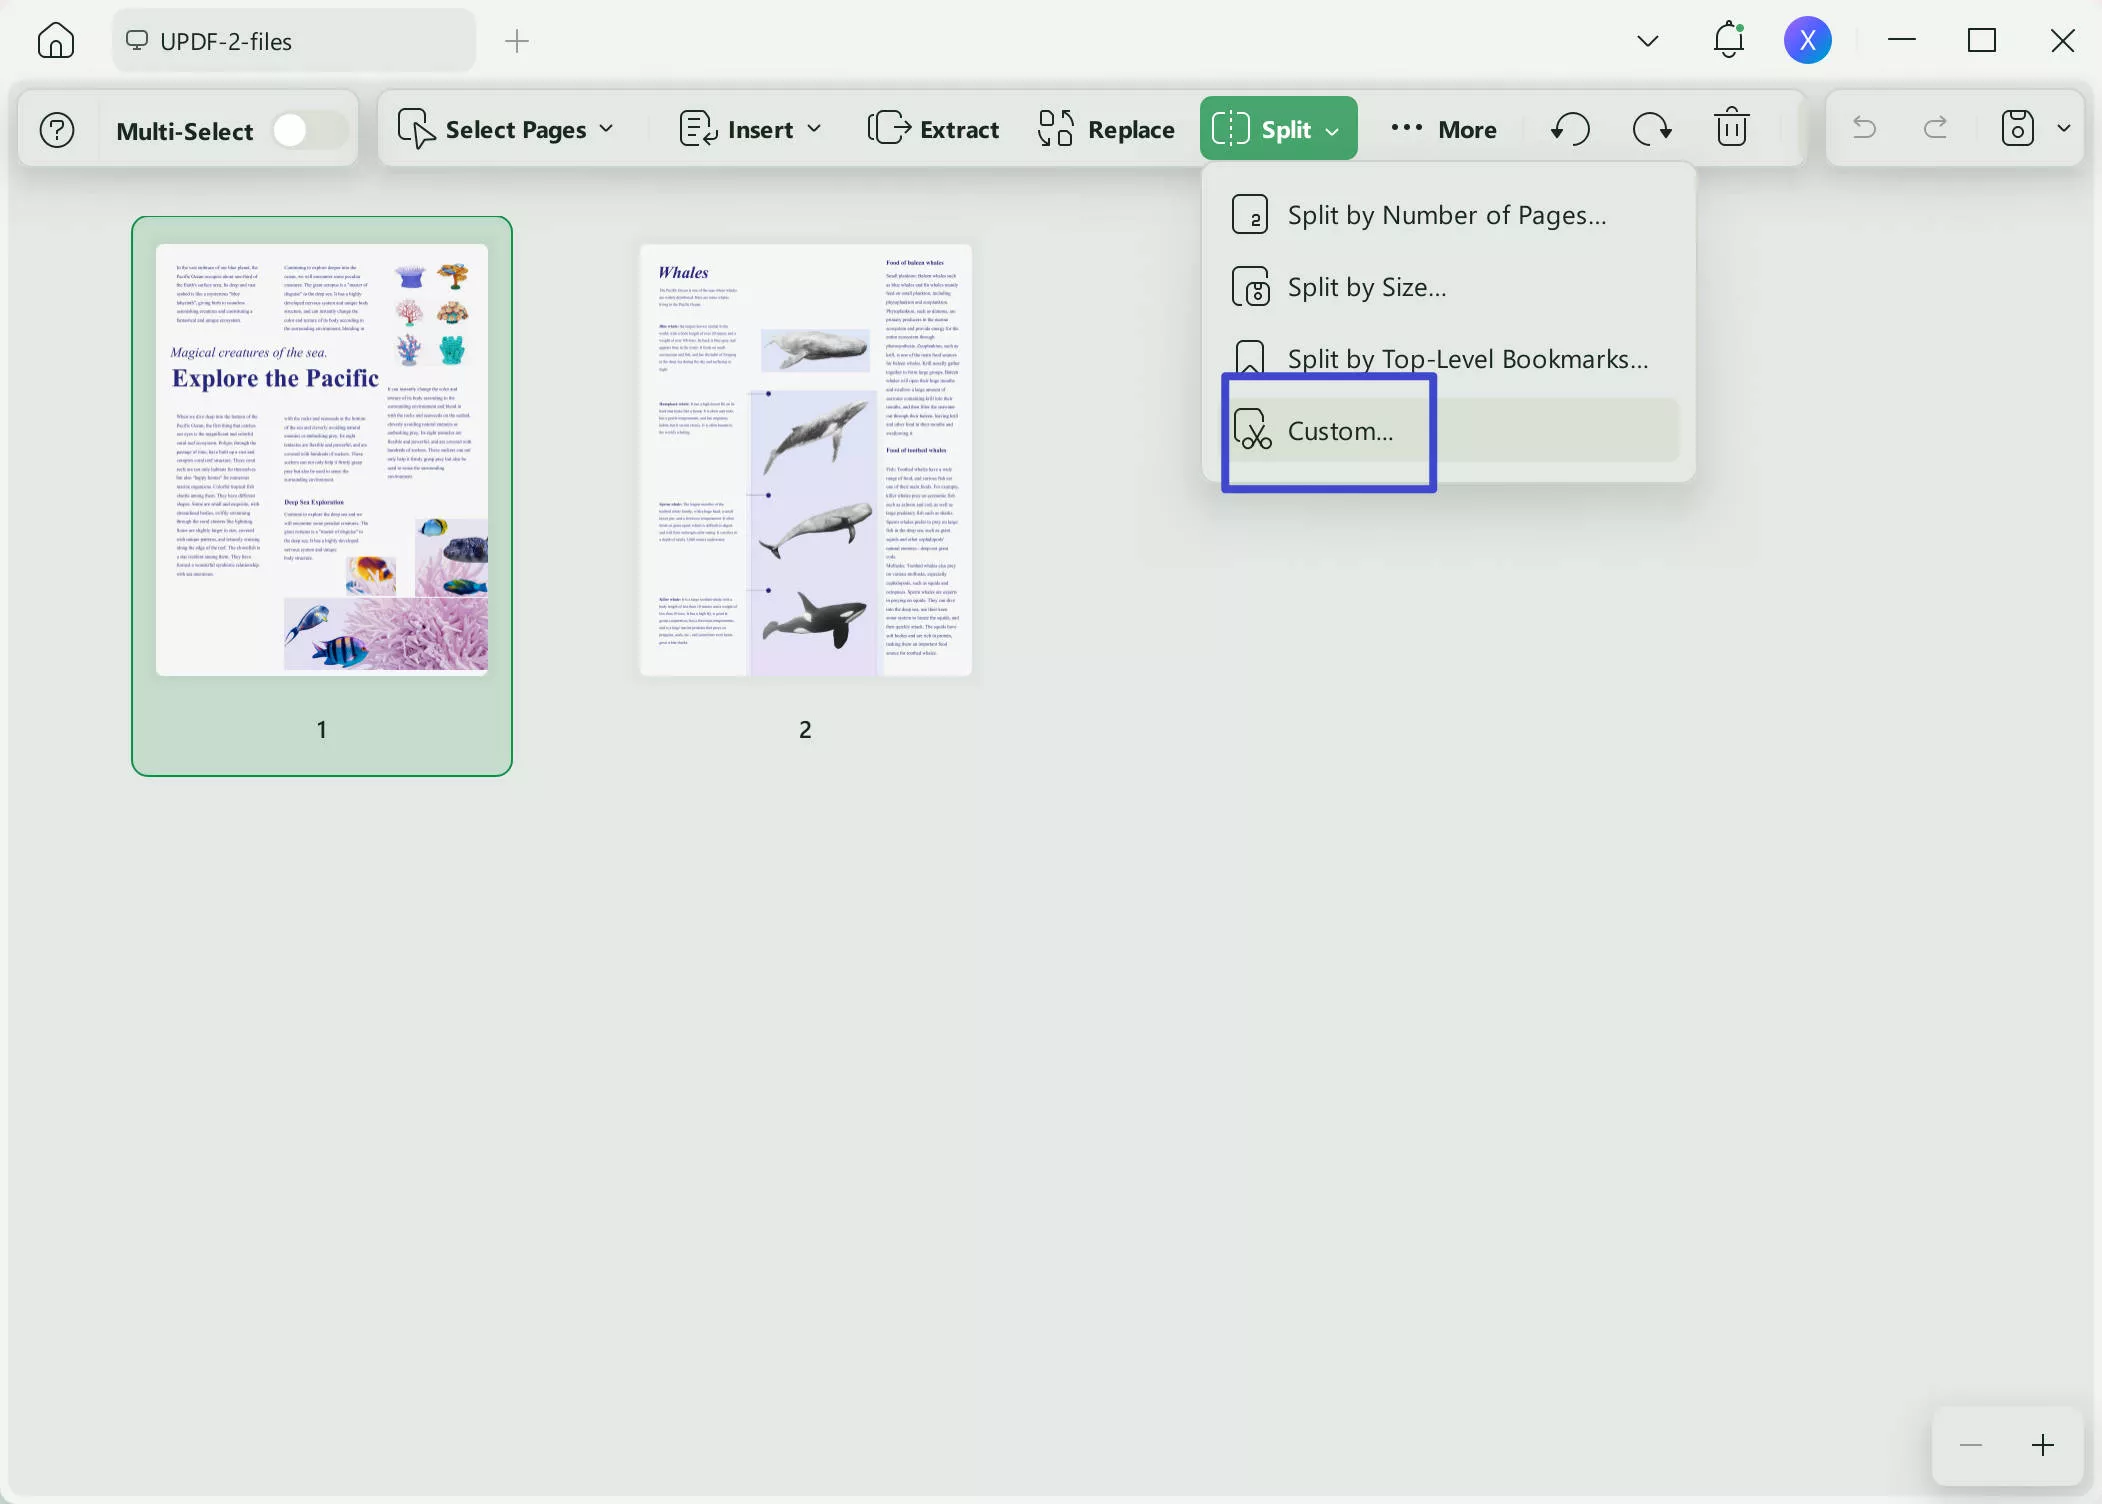This screenshot has height=1504, width=2102.
Task: Click the trash delete icon
Action: click(x=1731, y=128)
